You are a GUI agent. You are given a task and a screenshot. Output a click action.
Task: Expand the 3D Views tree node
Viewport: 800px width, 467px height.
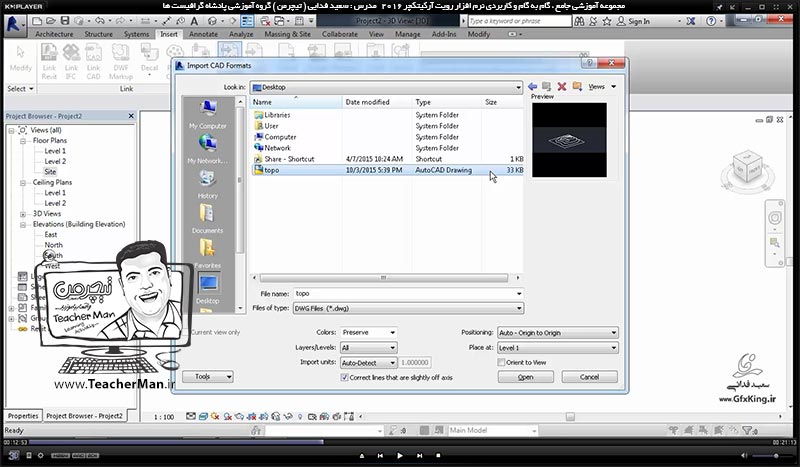click(x=23, y=214)
